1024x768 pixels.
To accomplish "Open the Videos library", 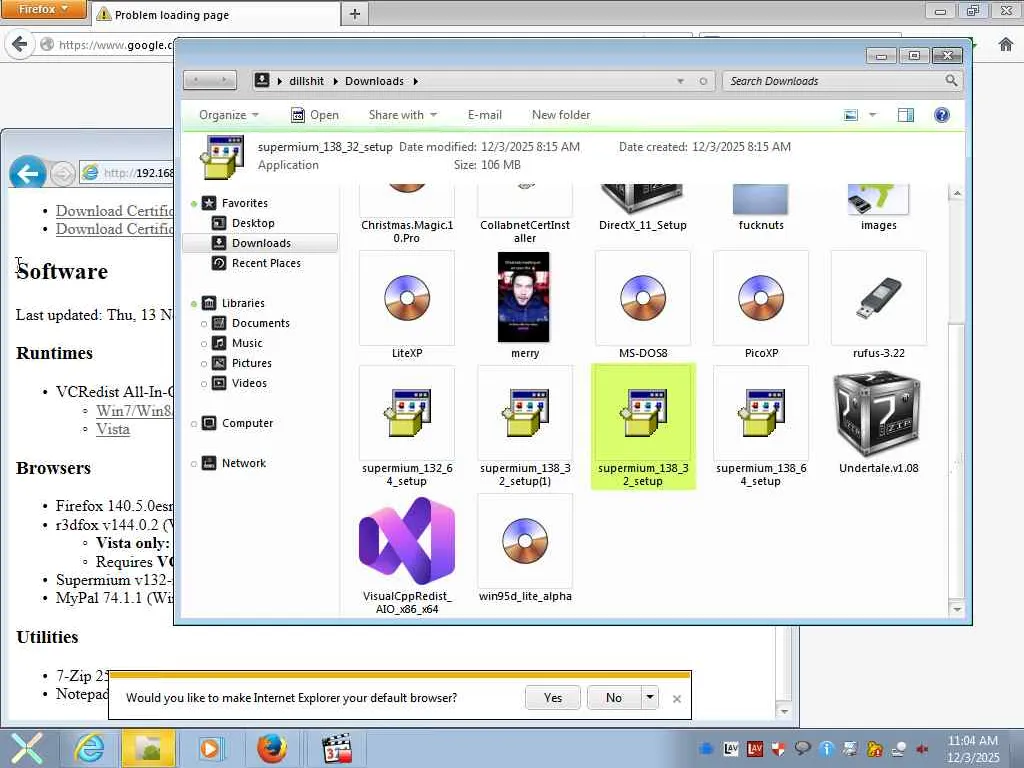I will point(249,383).
